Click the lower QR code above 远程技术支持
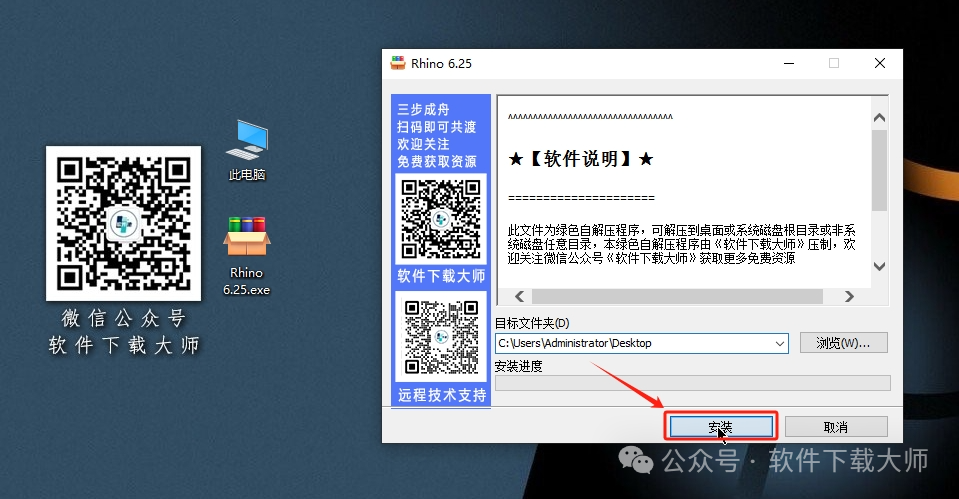The image size is (959, 499). click(x=441, y=337)
